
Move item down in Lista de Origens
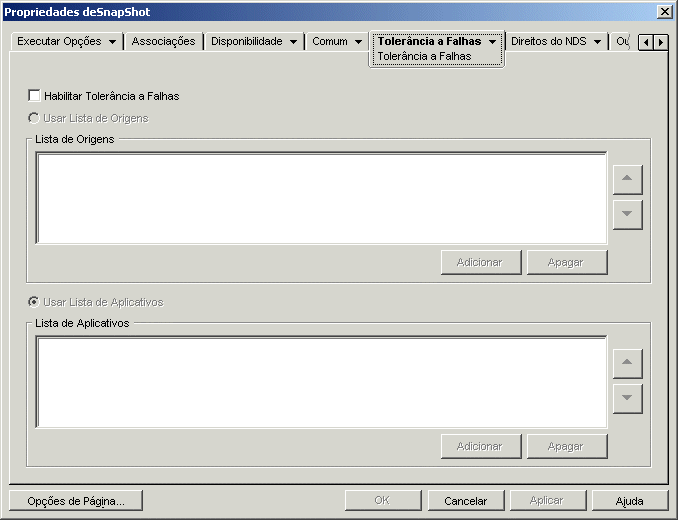point(627,214)
